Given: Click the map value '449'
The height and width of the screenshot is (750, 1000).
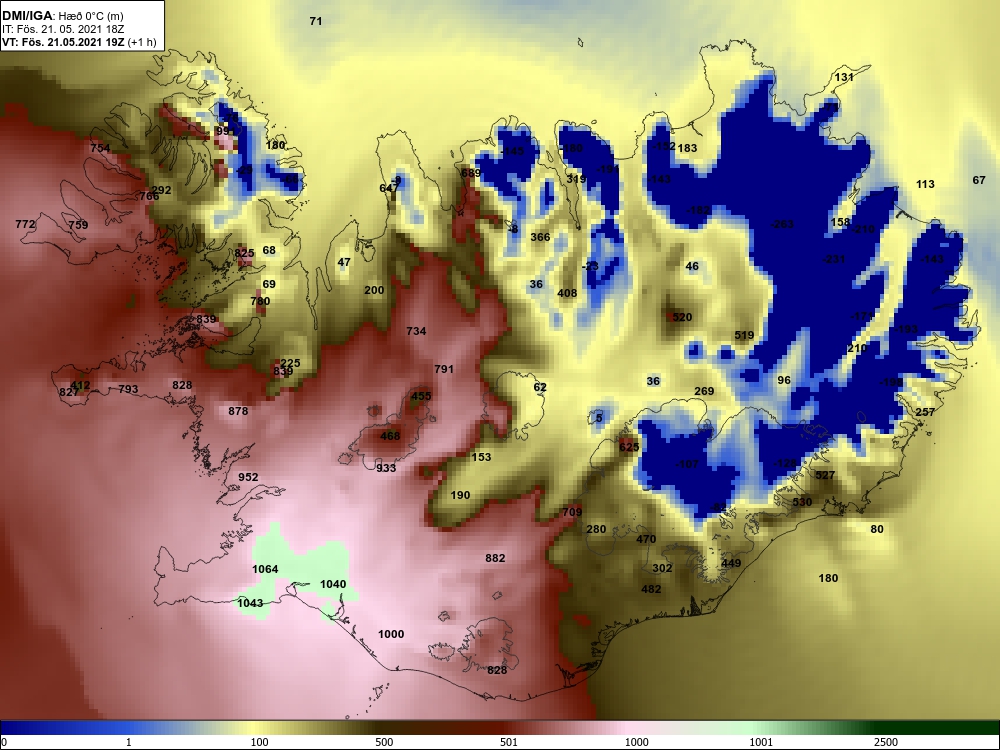Looking at the screenshot, I should (731, 563).
